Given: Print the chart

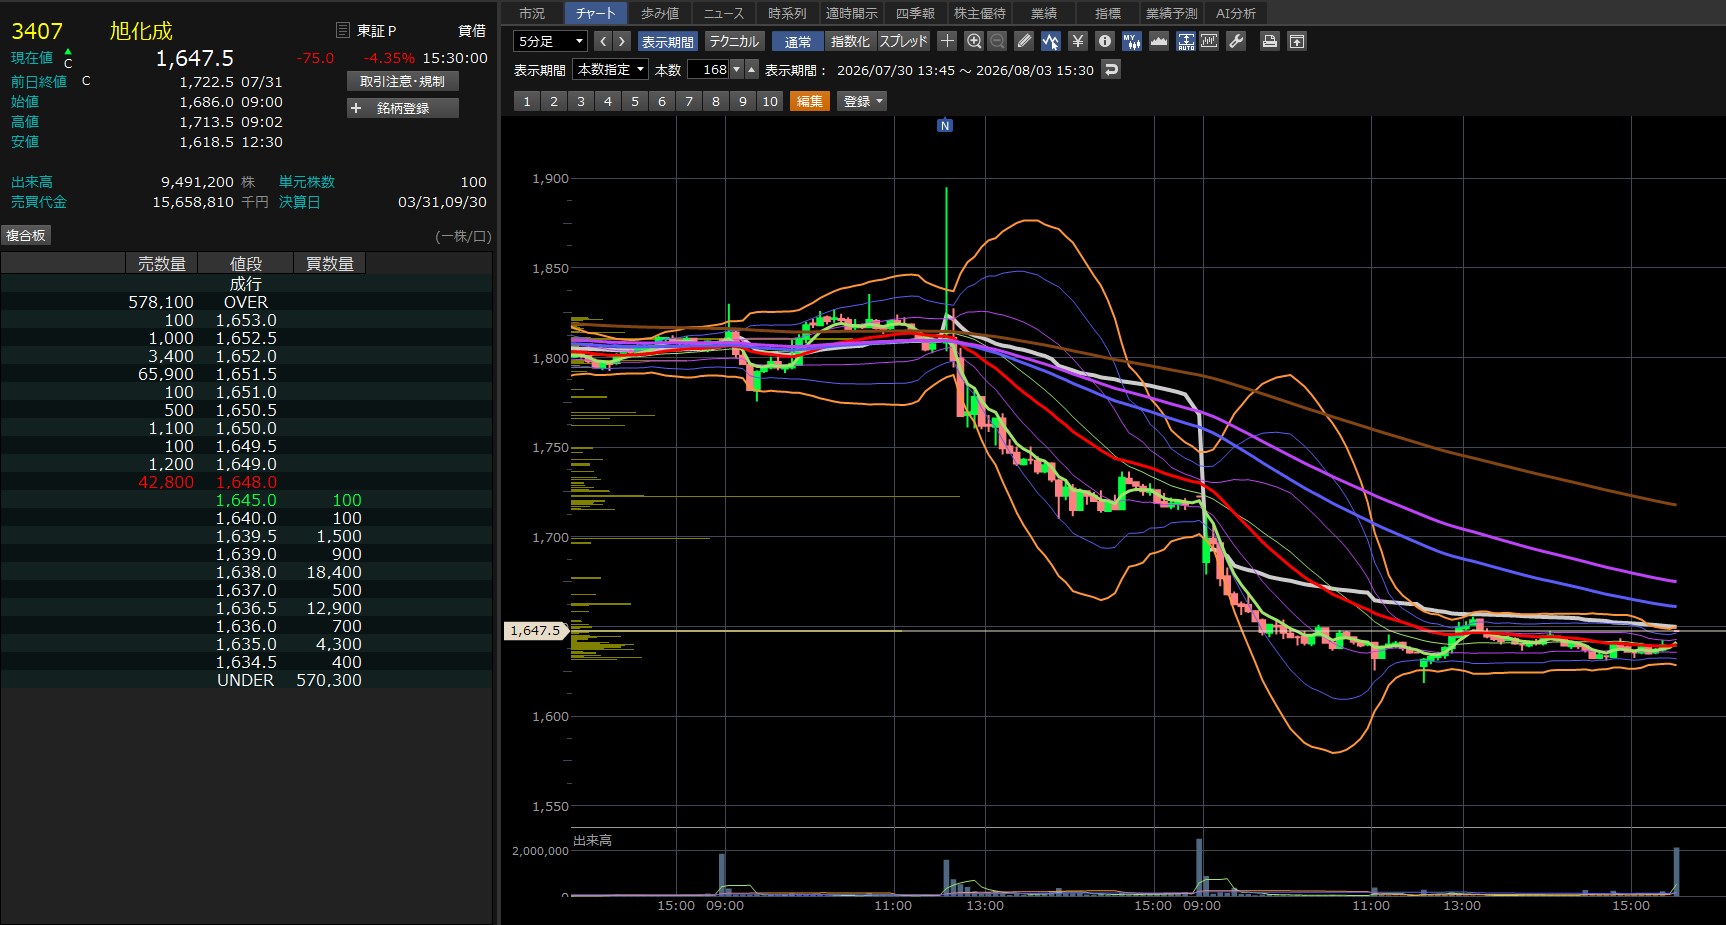Looking at the screenshot, I should point(1270,41).
